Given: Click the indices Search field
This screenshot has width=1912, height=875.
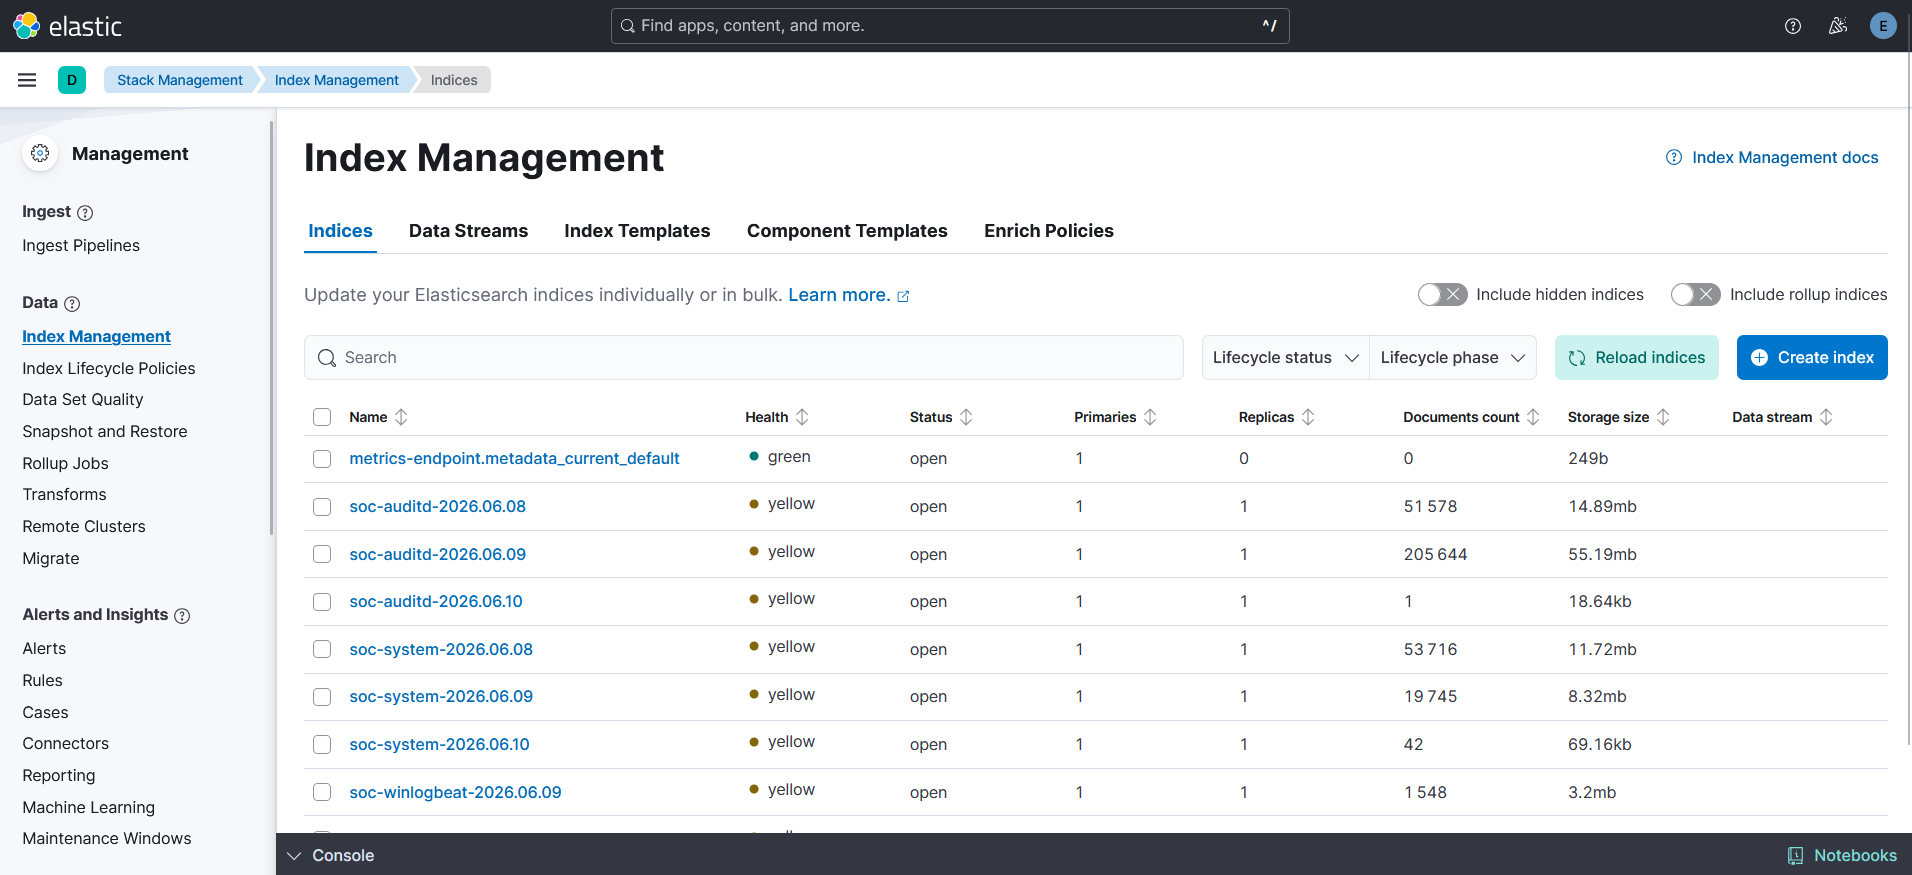Looking at the screenshot, I should [x=744, y=358].
